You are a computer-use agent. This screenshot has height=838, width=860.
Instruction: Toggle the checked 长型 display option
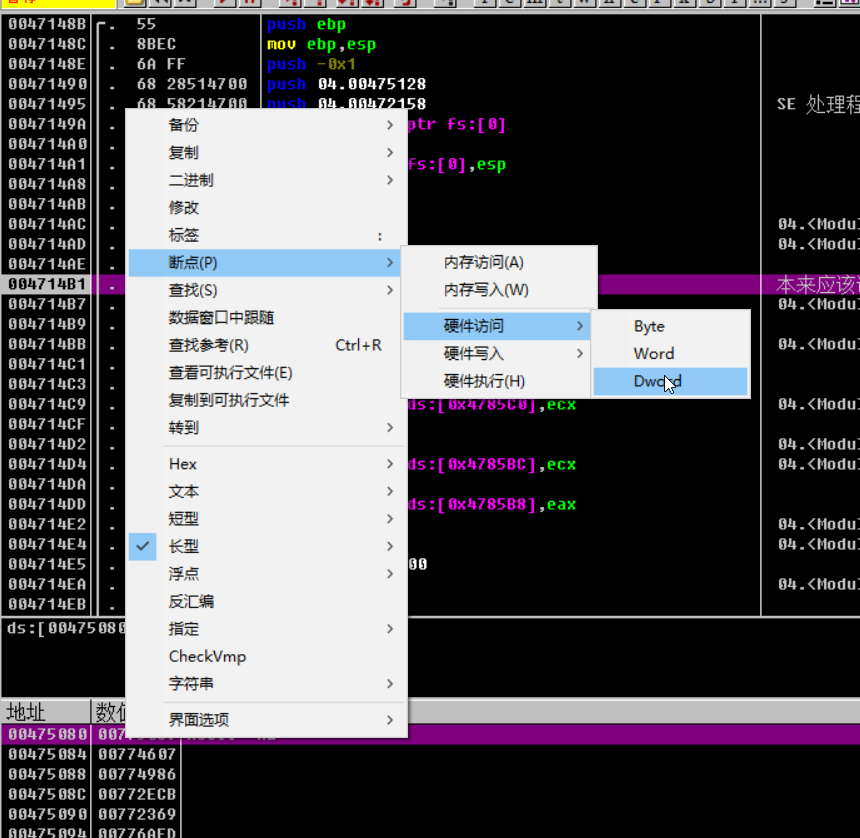click(x=268, y=546)
